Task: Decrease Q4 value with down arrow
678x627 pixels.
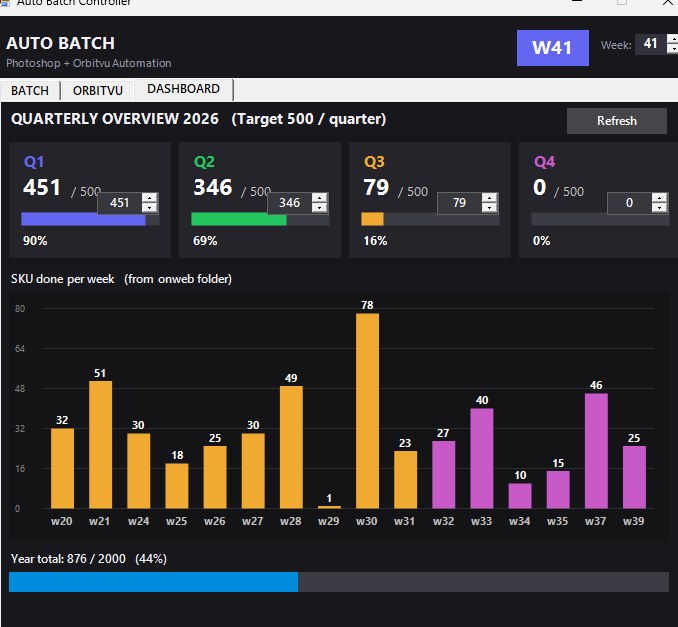Action: [659, 208]
